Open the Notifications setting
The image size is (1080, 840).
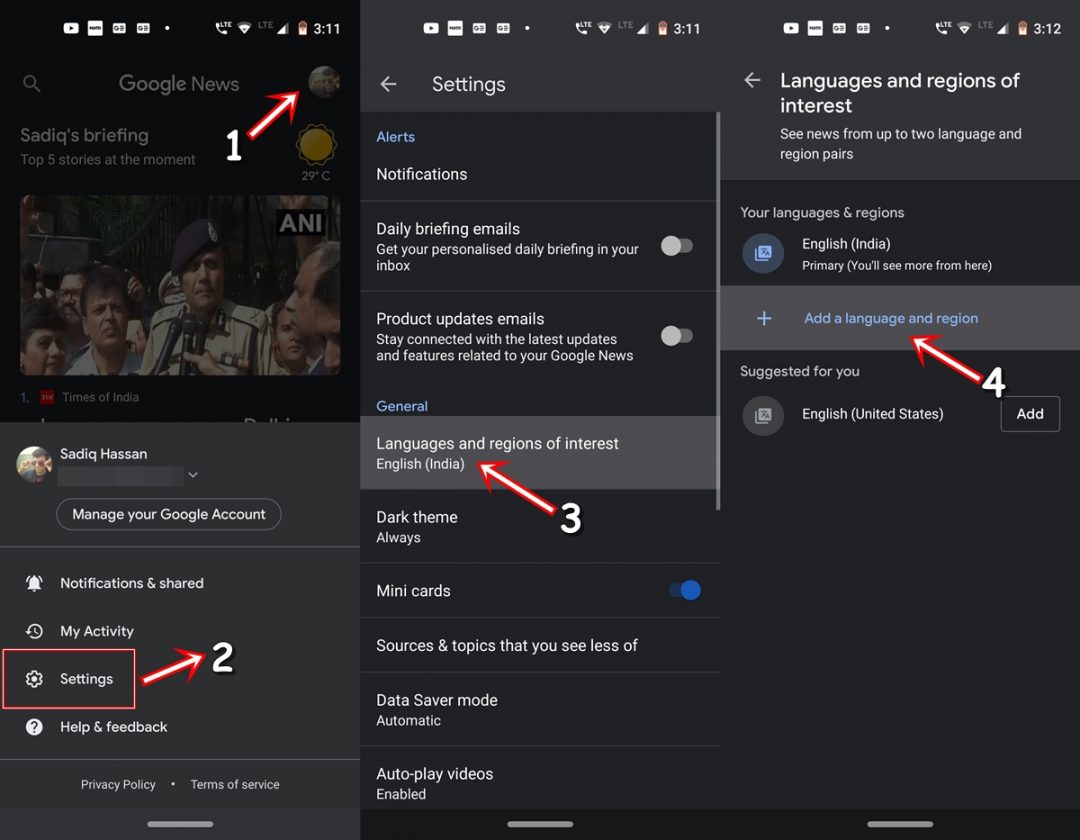539,174
